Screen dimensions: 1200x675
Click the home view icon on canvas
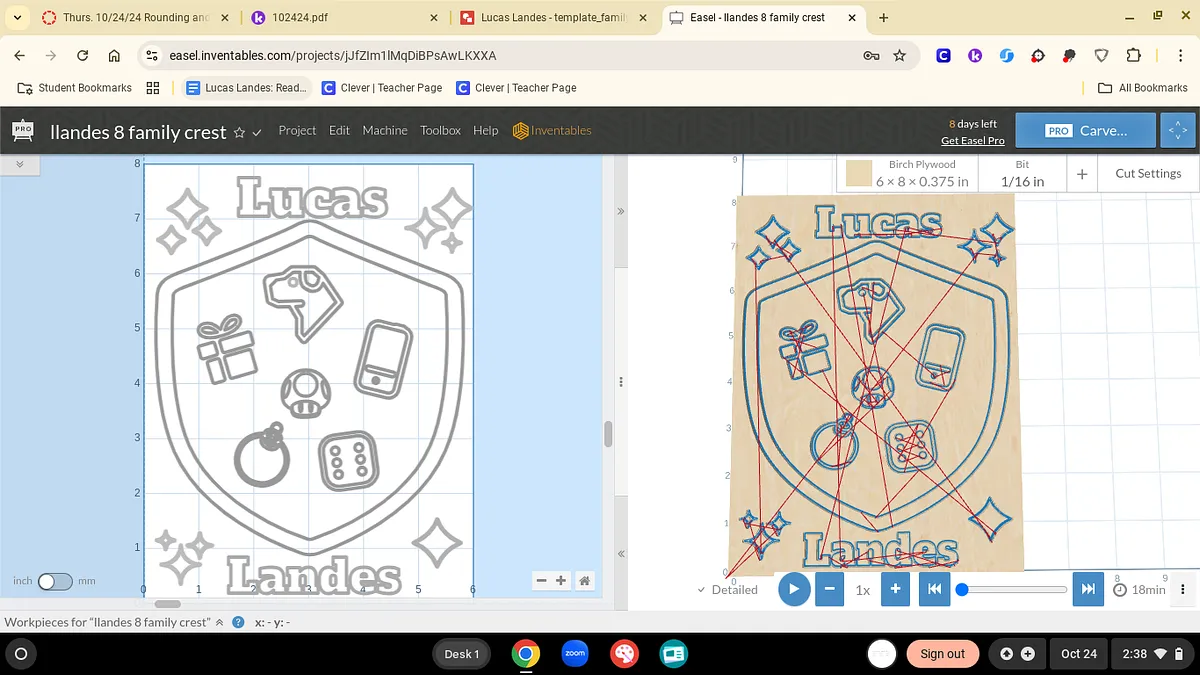pyautogui.click(x=585, y=581)
